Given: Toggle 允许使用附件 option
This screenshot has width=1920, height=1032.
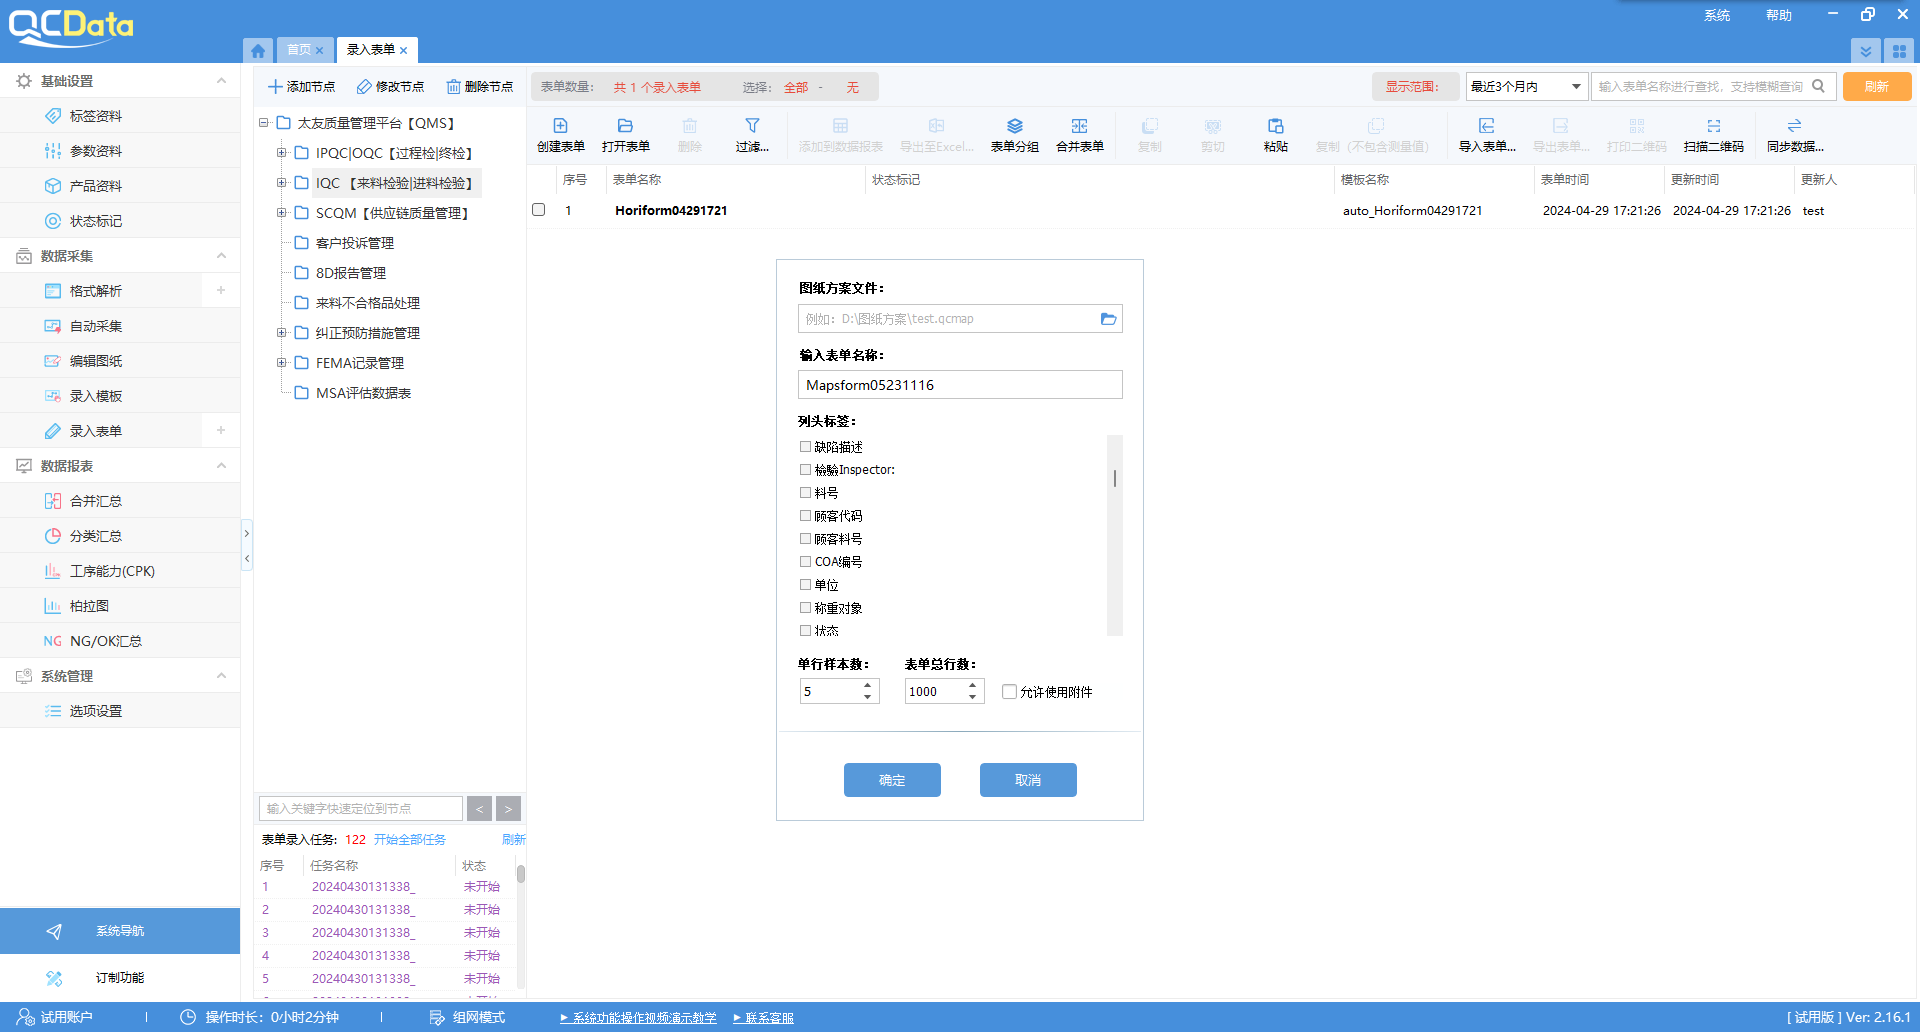Looking at the screenshot, I should pos(1009,691).
